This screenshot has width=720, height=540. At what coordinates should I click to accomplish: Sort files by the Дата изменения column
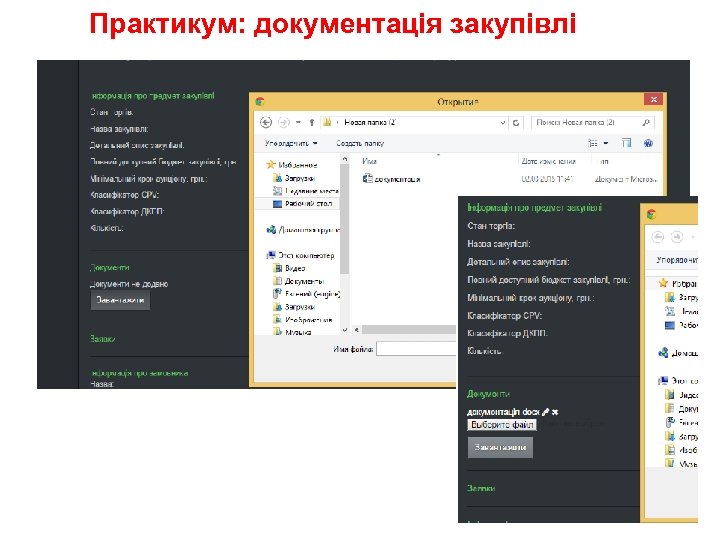point(549,161)
